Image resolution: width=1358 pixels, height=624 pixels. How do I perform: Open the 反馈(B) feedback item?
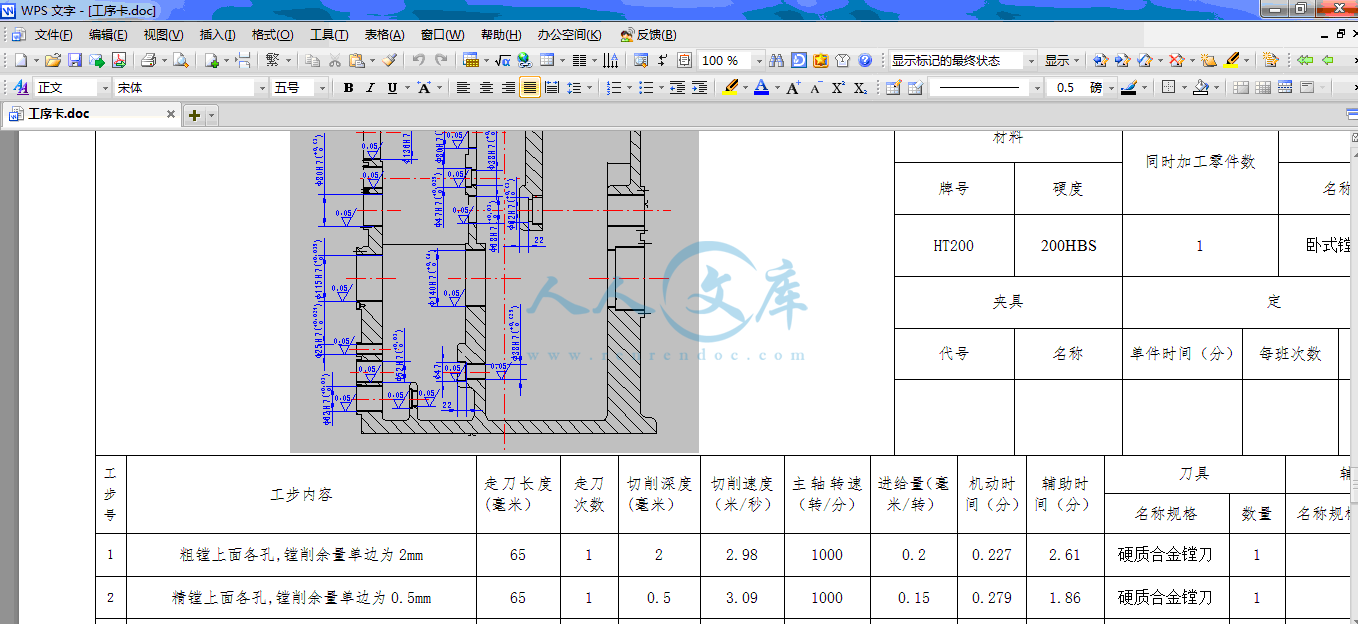coord(648,34)
